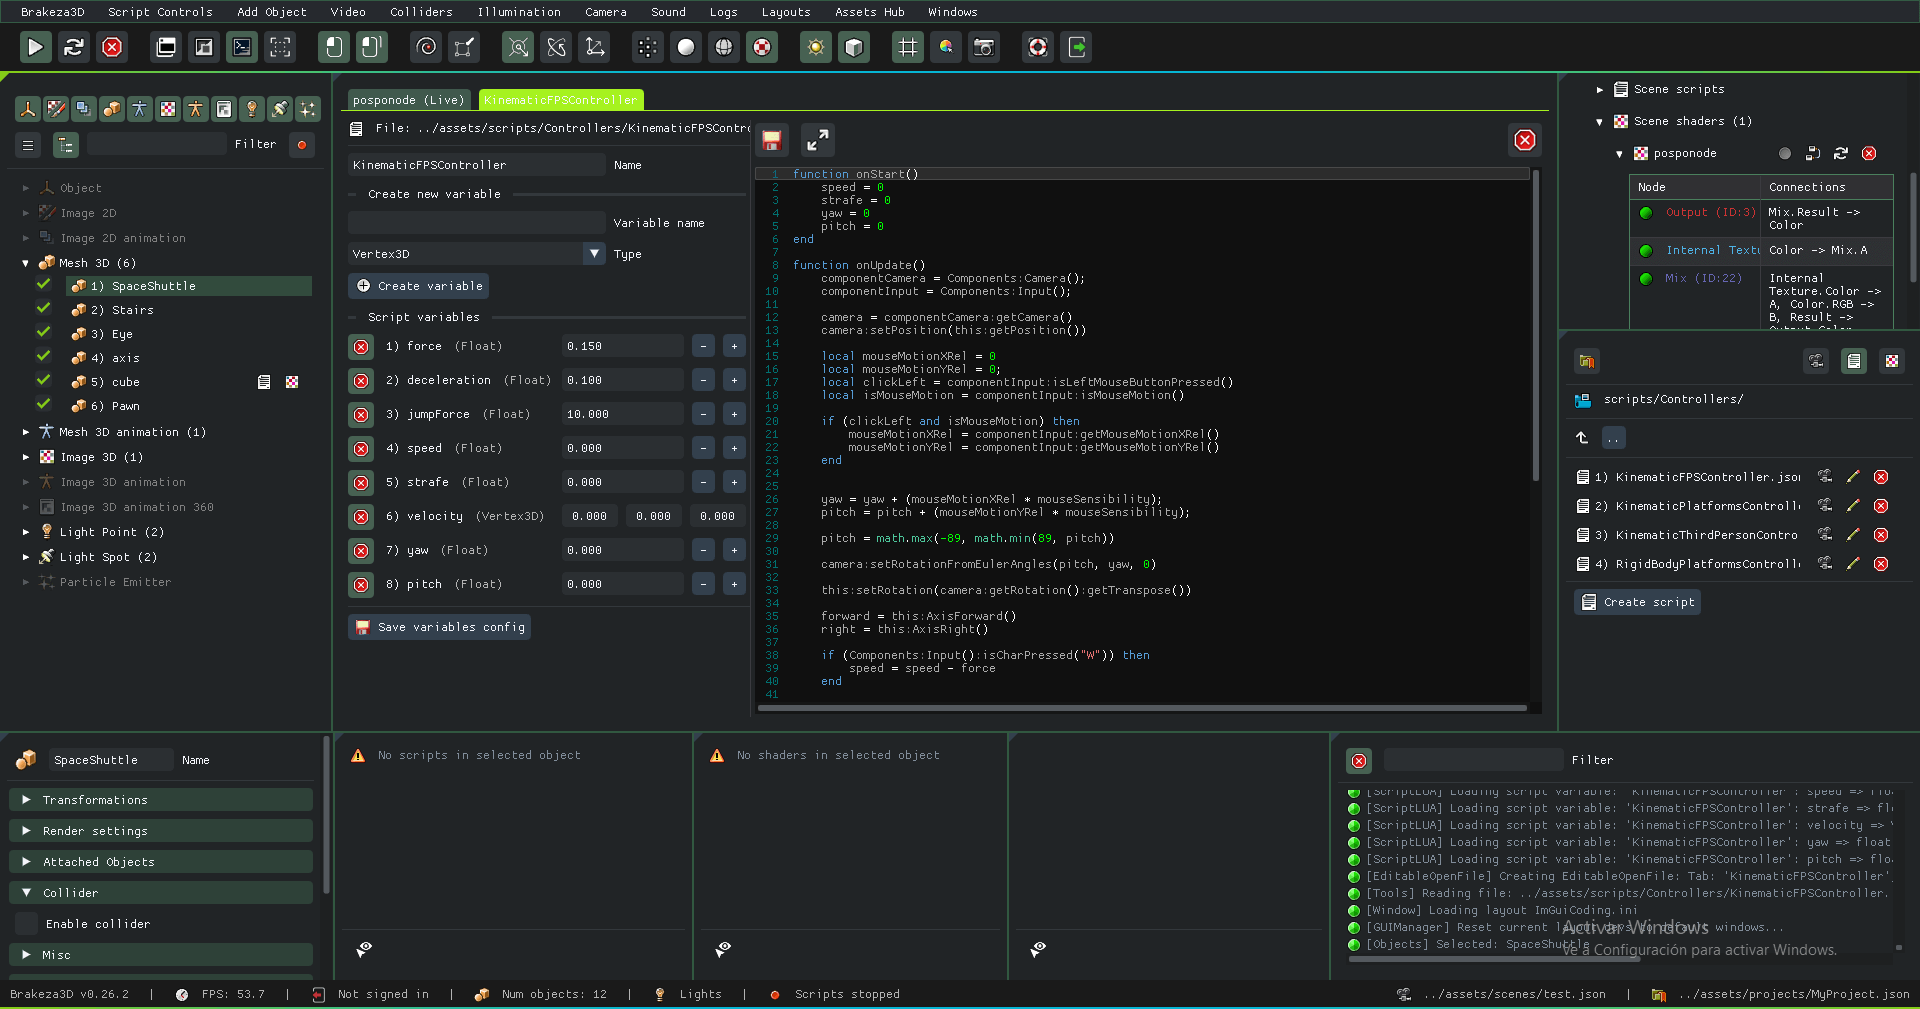Open the Vertex3D type dropdown
The image size is (1920, 1009).
594,254
